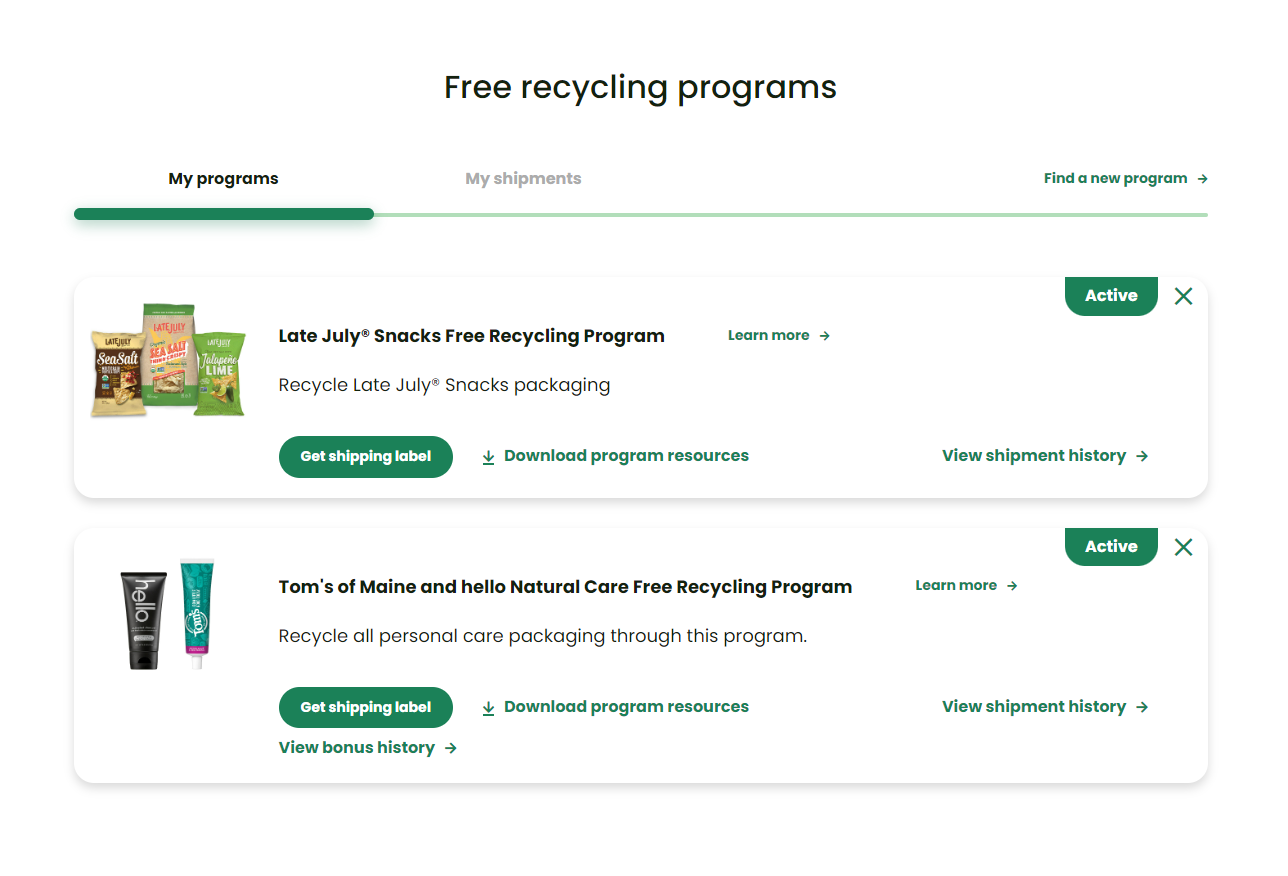Get shipping label for Late July Snacks

click(366, 456)
